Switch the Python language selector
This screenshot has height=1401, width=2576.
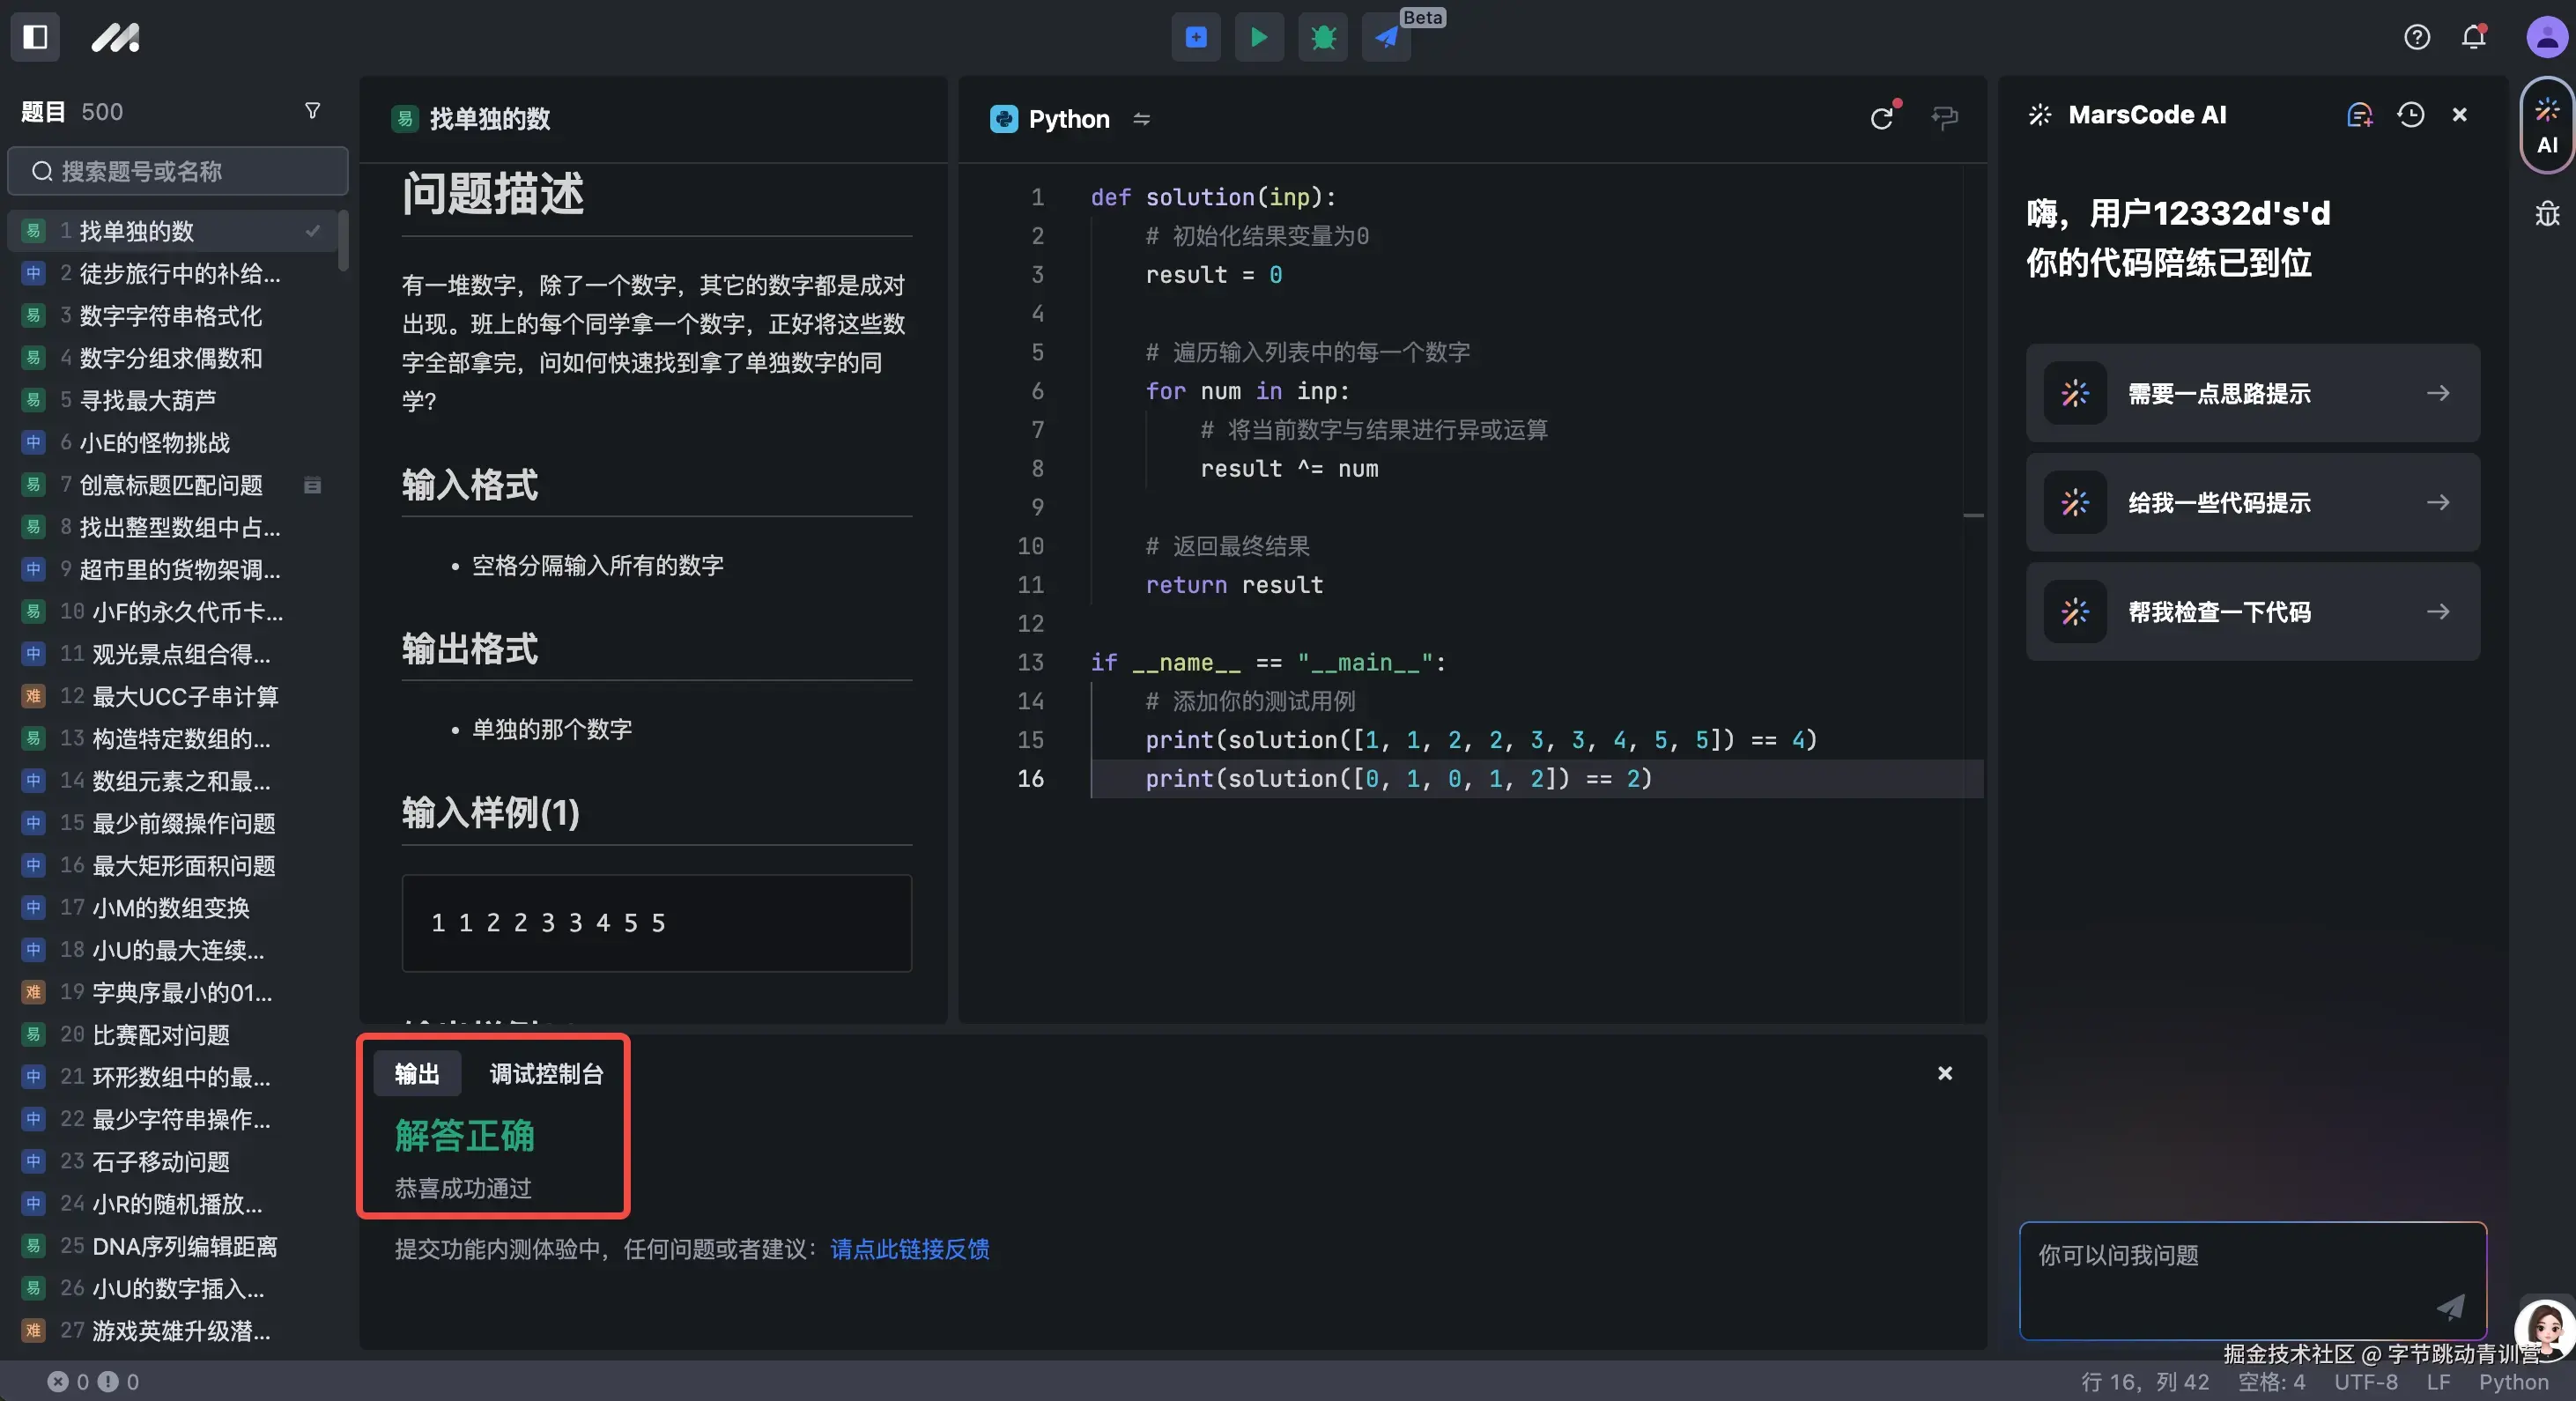[x=1069, y=119]
